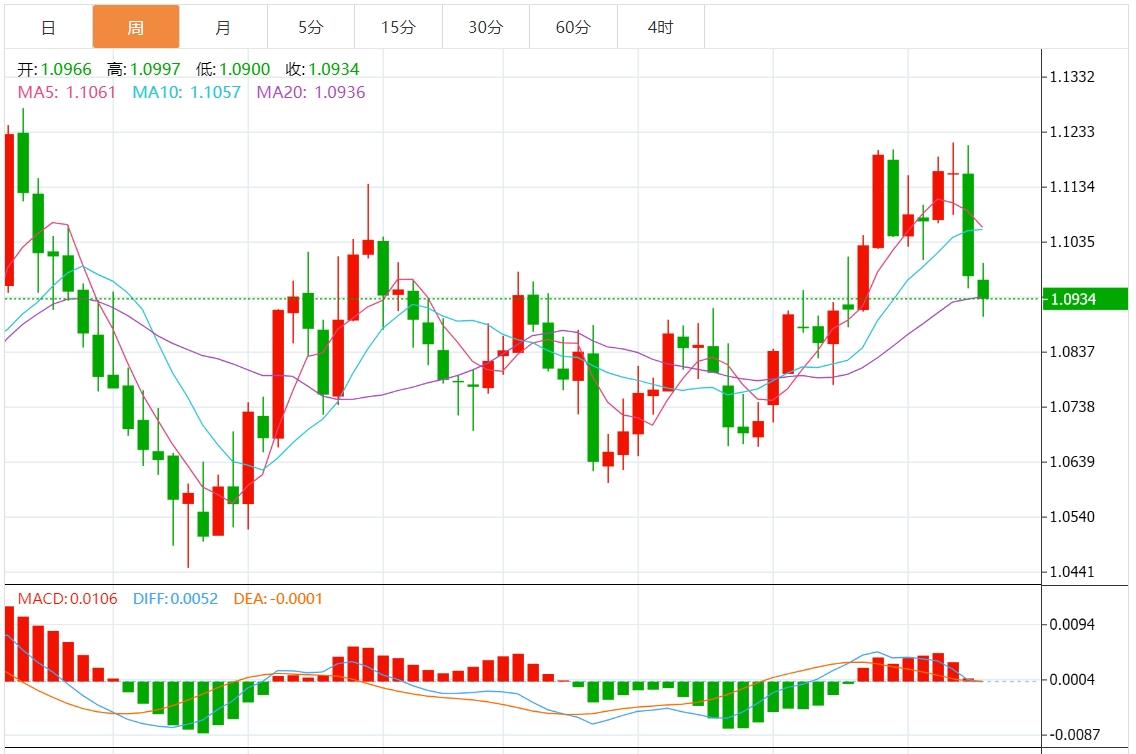
Task: Click the MA5: 1.1061 indicator label
Action: point(67,92)
